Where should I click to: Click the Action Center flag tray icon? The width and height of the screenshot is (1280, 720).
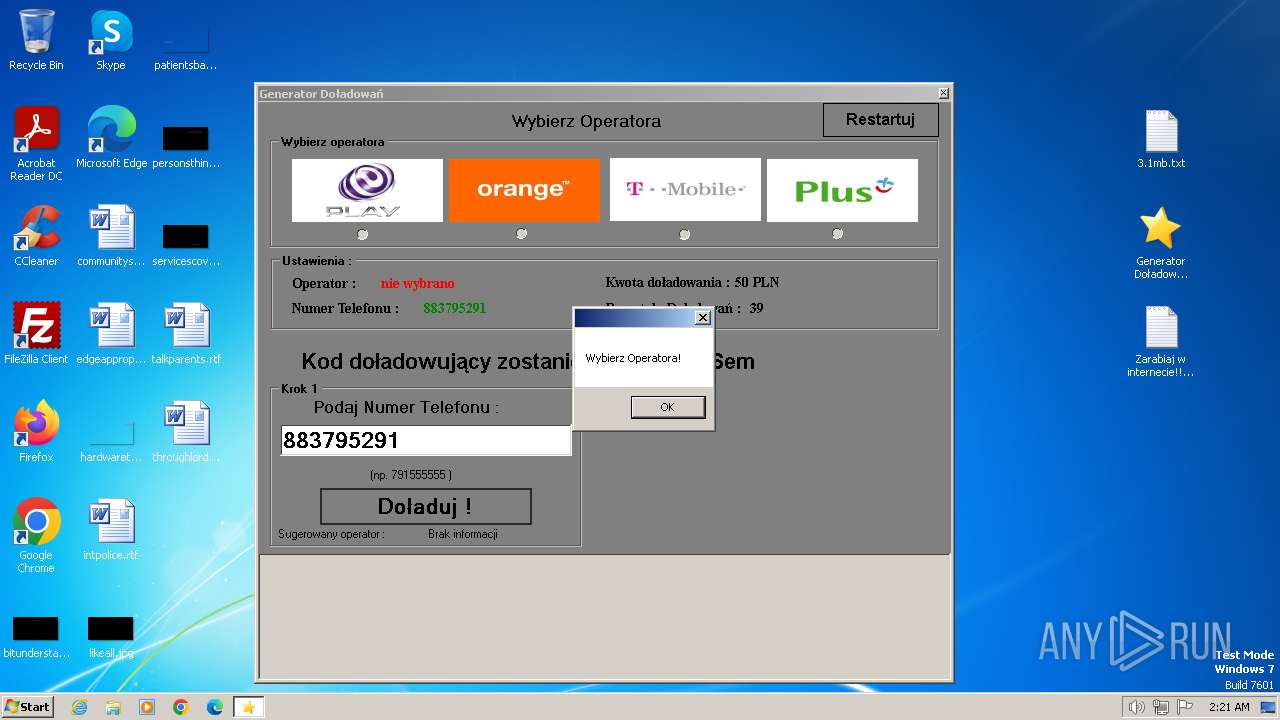pyautogui.click(x=1185, y=707)
